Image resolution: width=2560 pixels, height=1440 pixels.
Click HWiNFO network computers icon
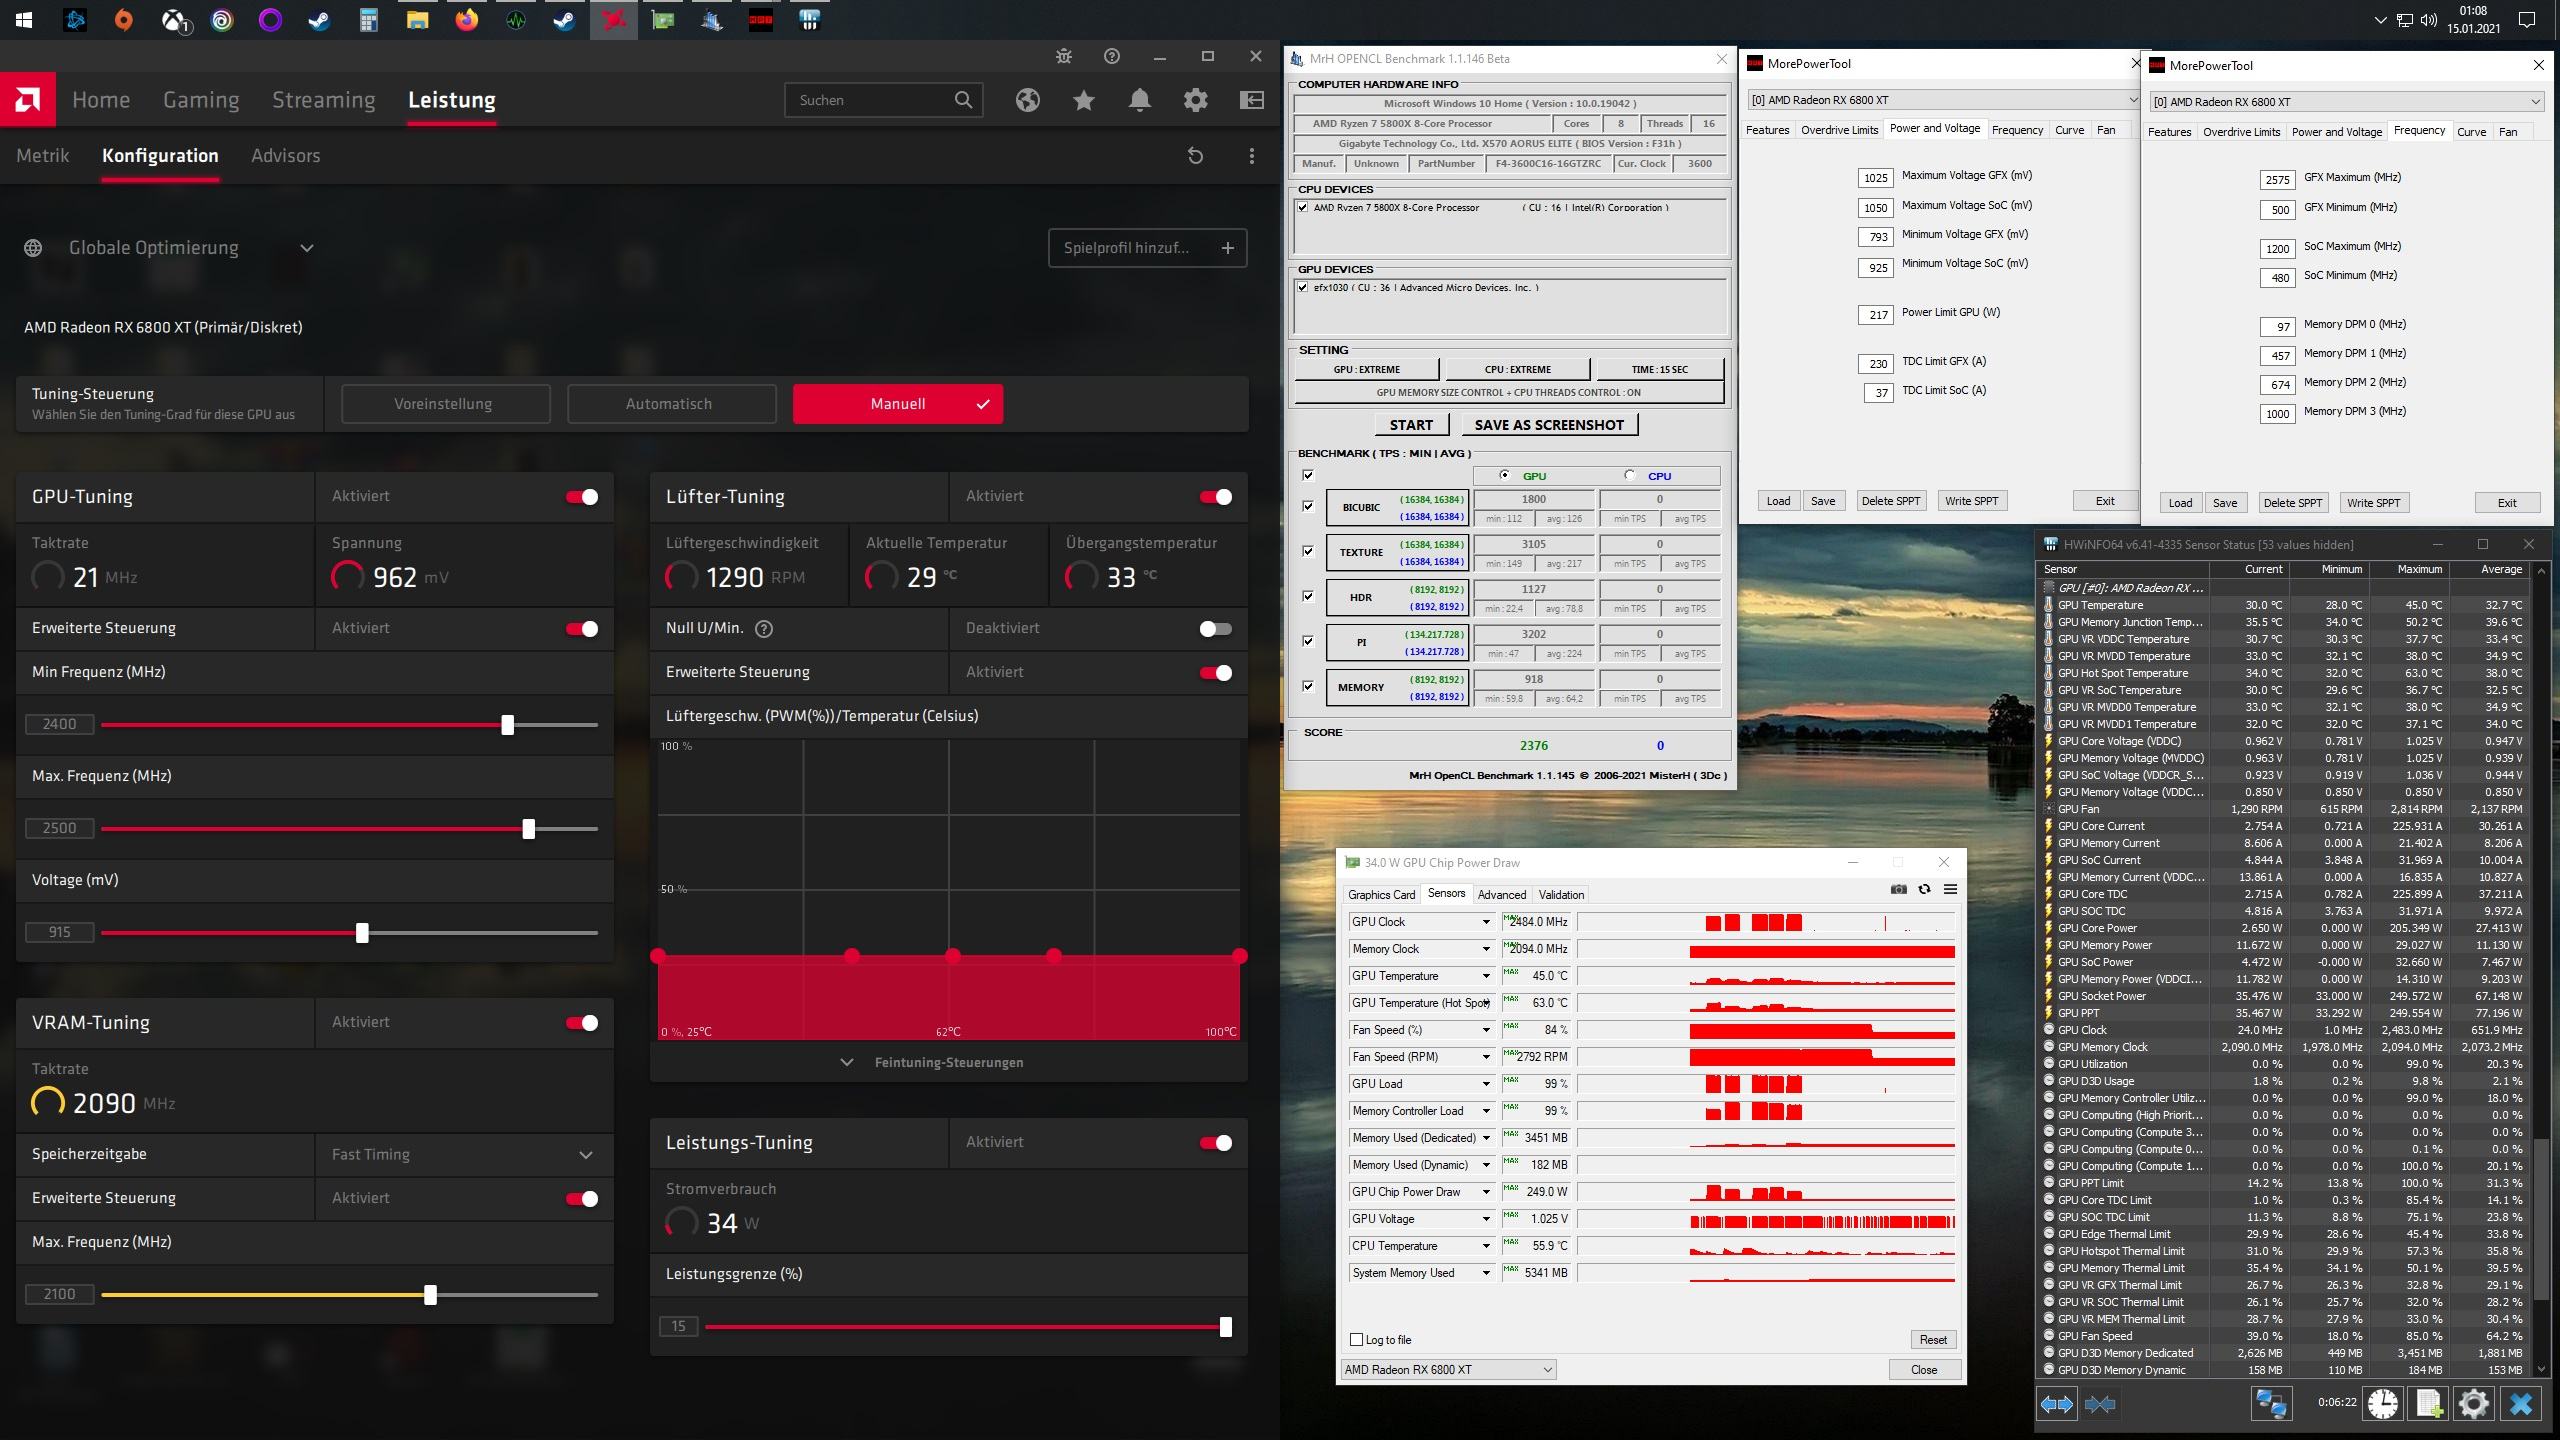tap(2271, 1404)
